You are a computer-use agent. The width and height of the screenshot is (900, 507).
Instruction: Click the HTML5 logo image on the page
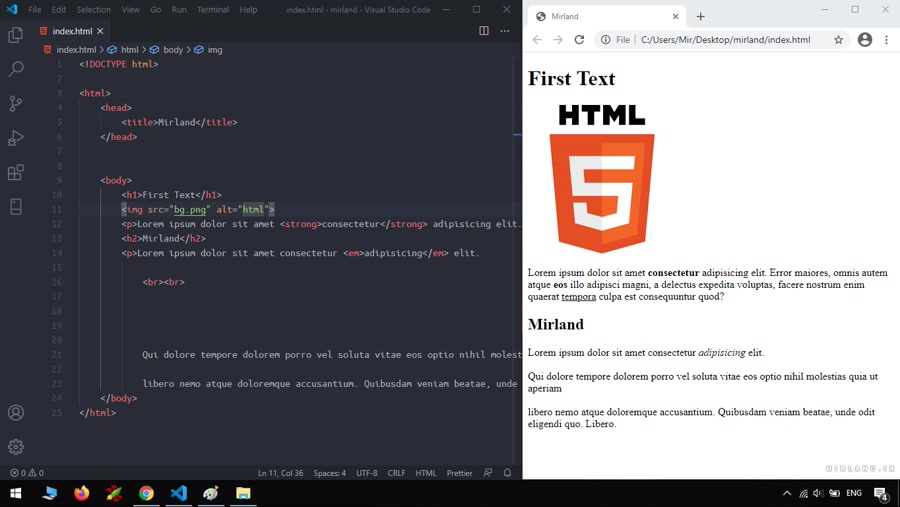click(x=602, y=178)
